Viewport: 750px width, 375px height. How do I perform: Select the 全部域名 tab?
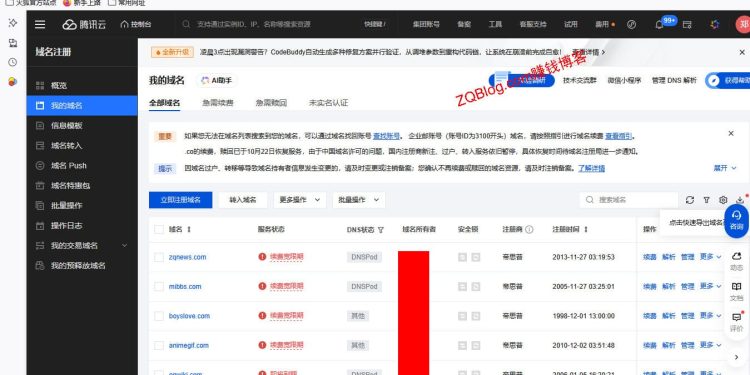pyautogui.click(x=165, y=103)
